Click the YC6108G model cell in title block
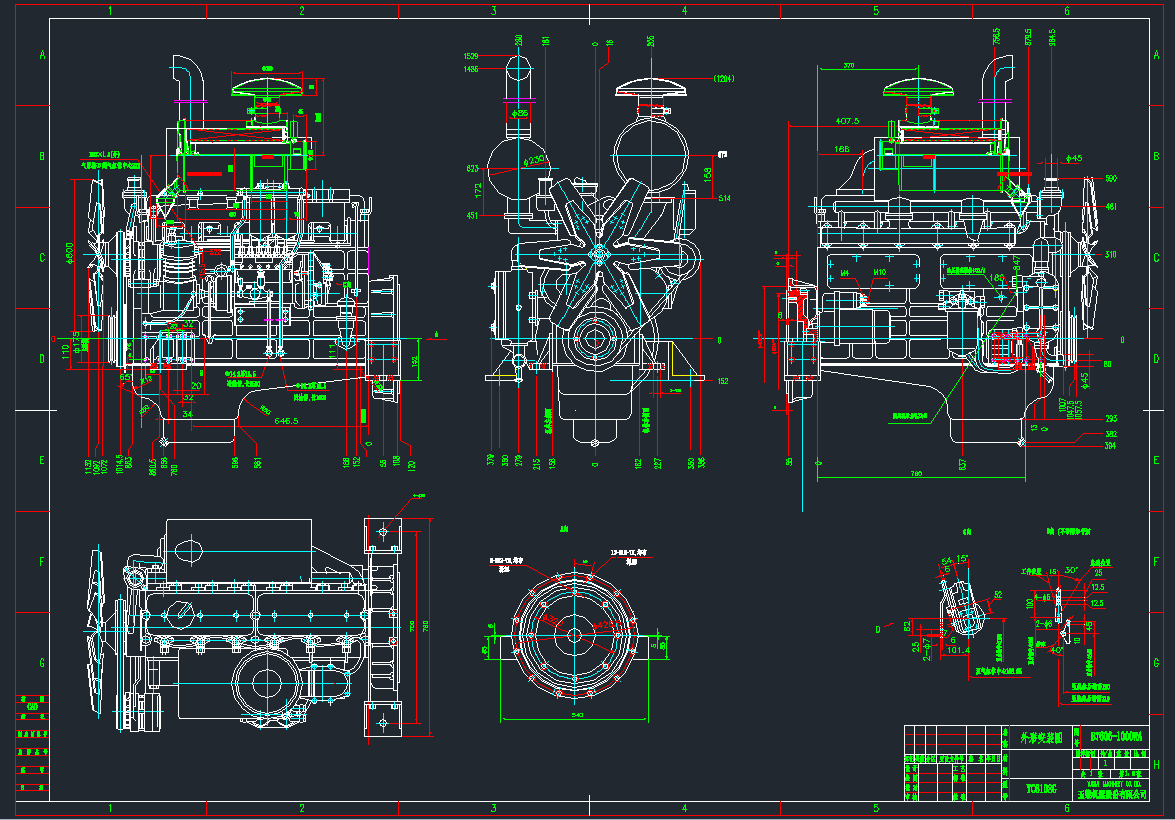This screenshot has width=1175, height=820. click(x=1040, y=788)
